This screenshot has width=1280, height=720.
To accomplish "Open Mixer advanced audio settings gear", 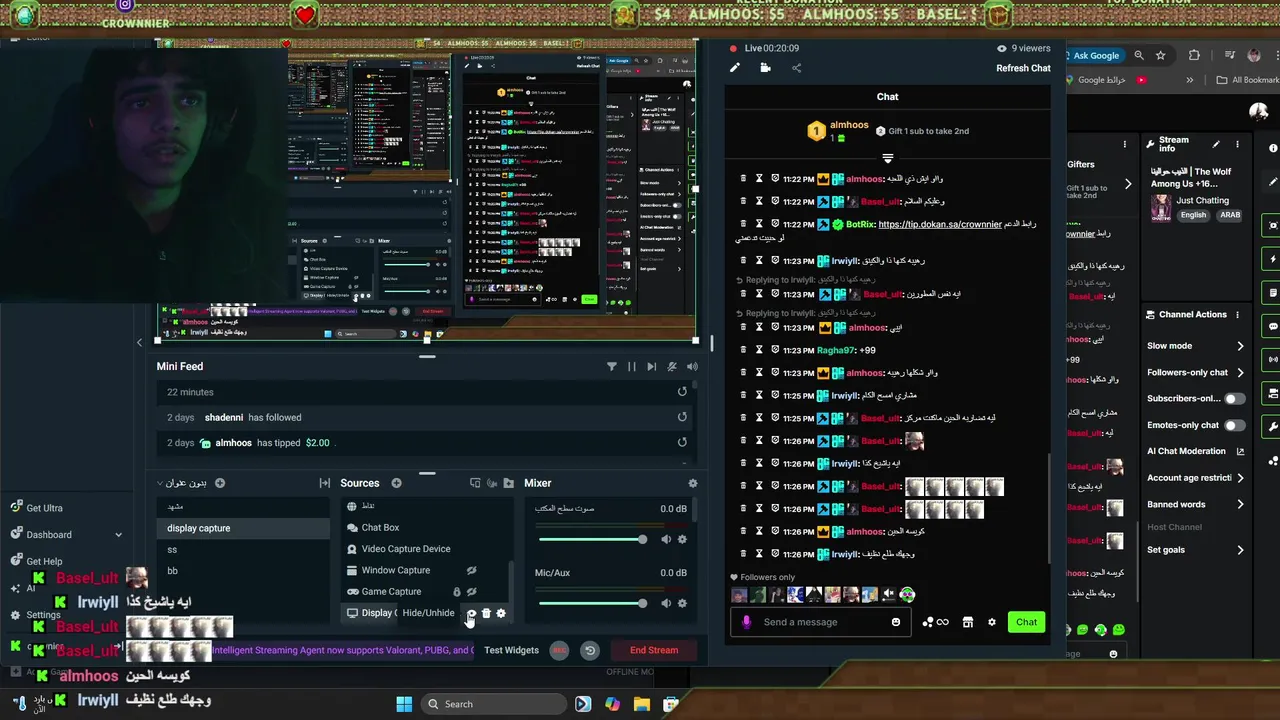I will tap(692, 483).
